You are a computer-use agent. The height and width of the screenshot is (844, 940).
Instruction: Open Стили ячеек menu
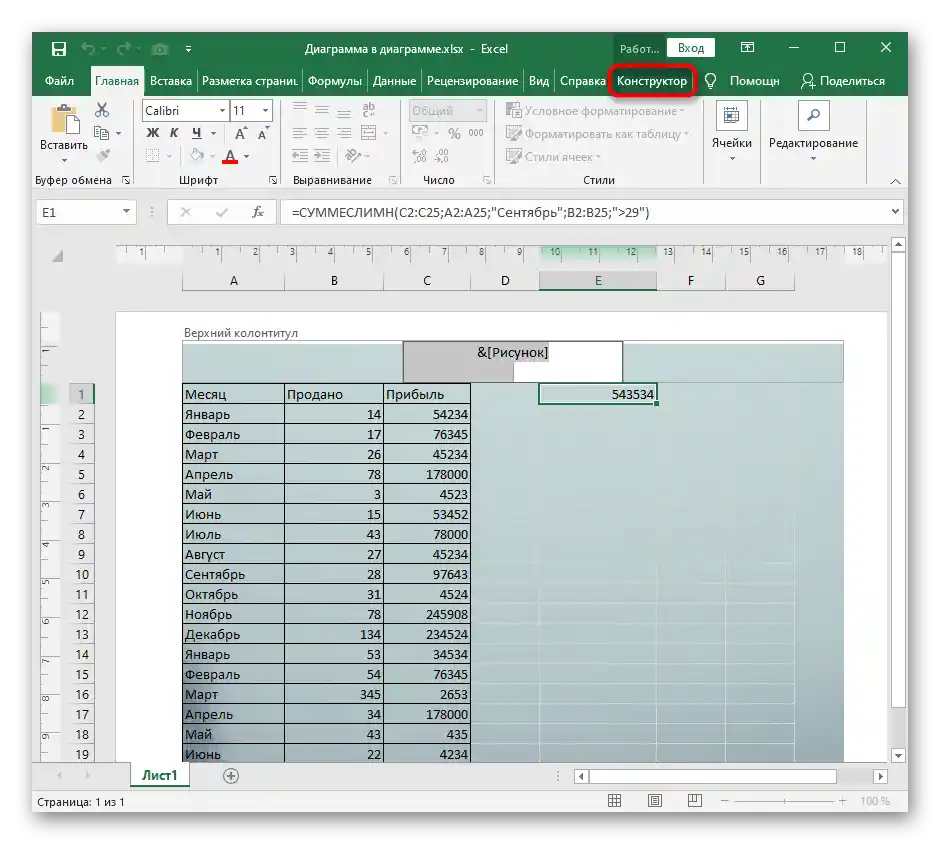[x=553, y=156]
